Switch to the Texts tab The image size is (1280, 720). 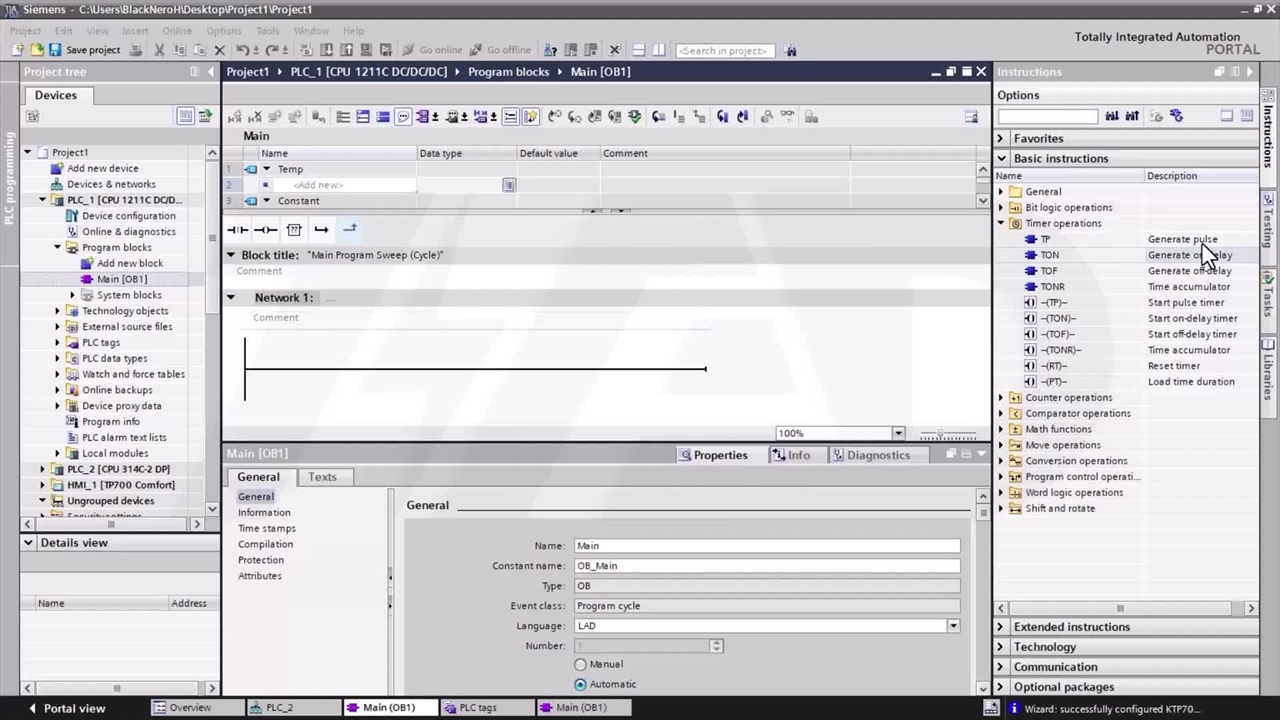point(322,477)
